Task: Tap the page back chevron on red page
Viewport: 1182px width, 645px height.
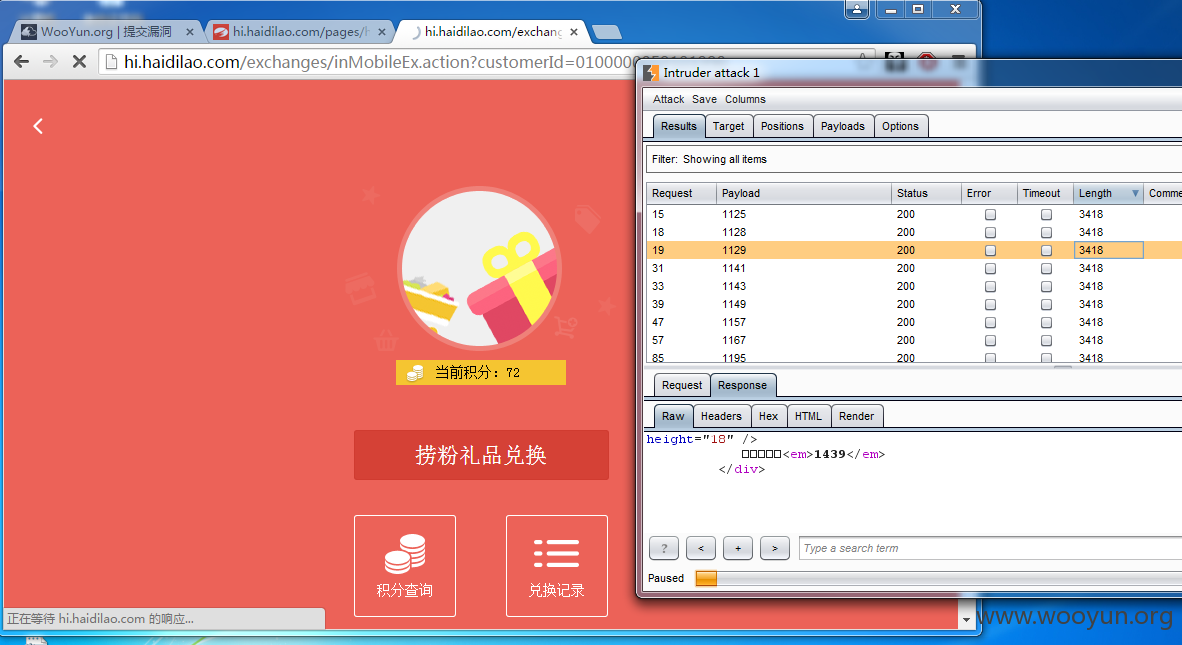Action: click(38, 126)
